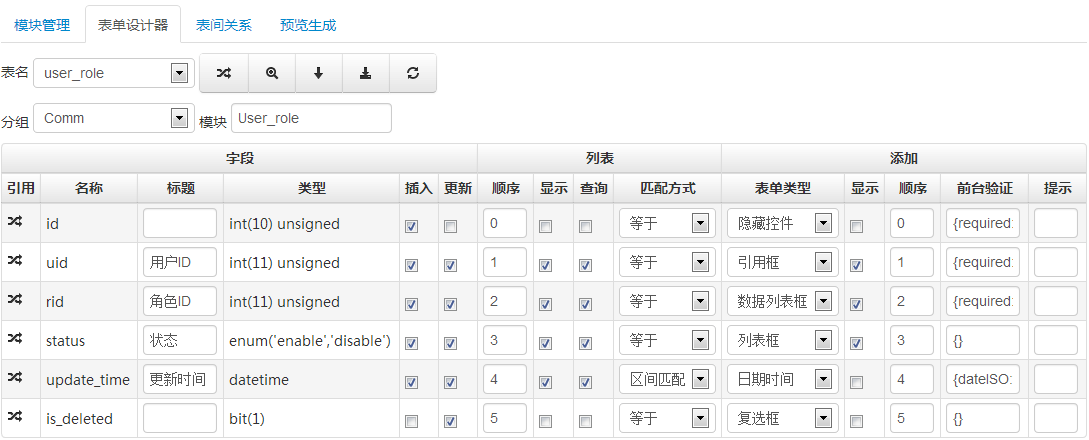Toggle the update checkbox for the id field
The height and width of the screenshot is (440, 1089).
click(451, 227)
